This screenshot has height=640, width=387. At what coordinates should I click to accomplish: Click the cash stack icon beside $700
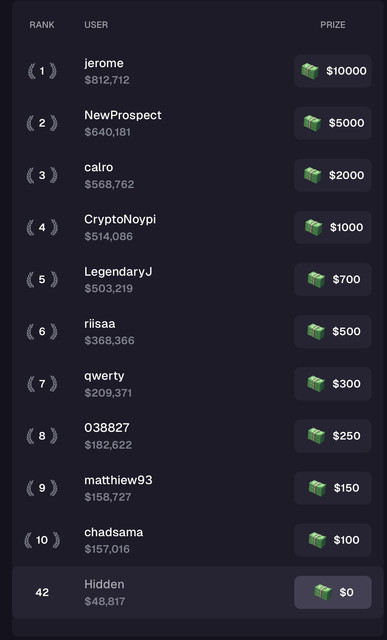316,280
